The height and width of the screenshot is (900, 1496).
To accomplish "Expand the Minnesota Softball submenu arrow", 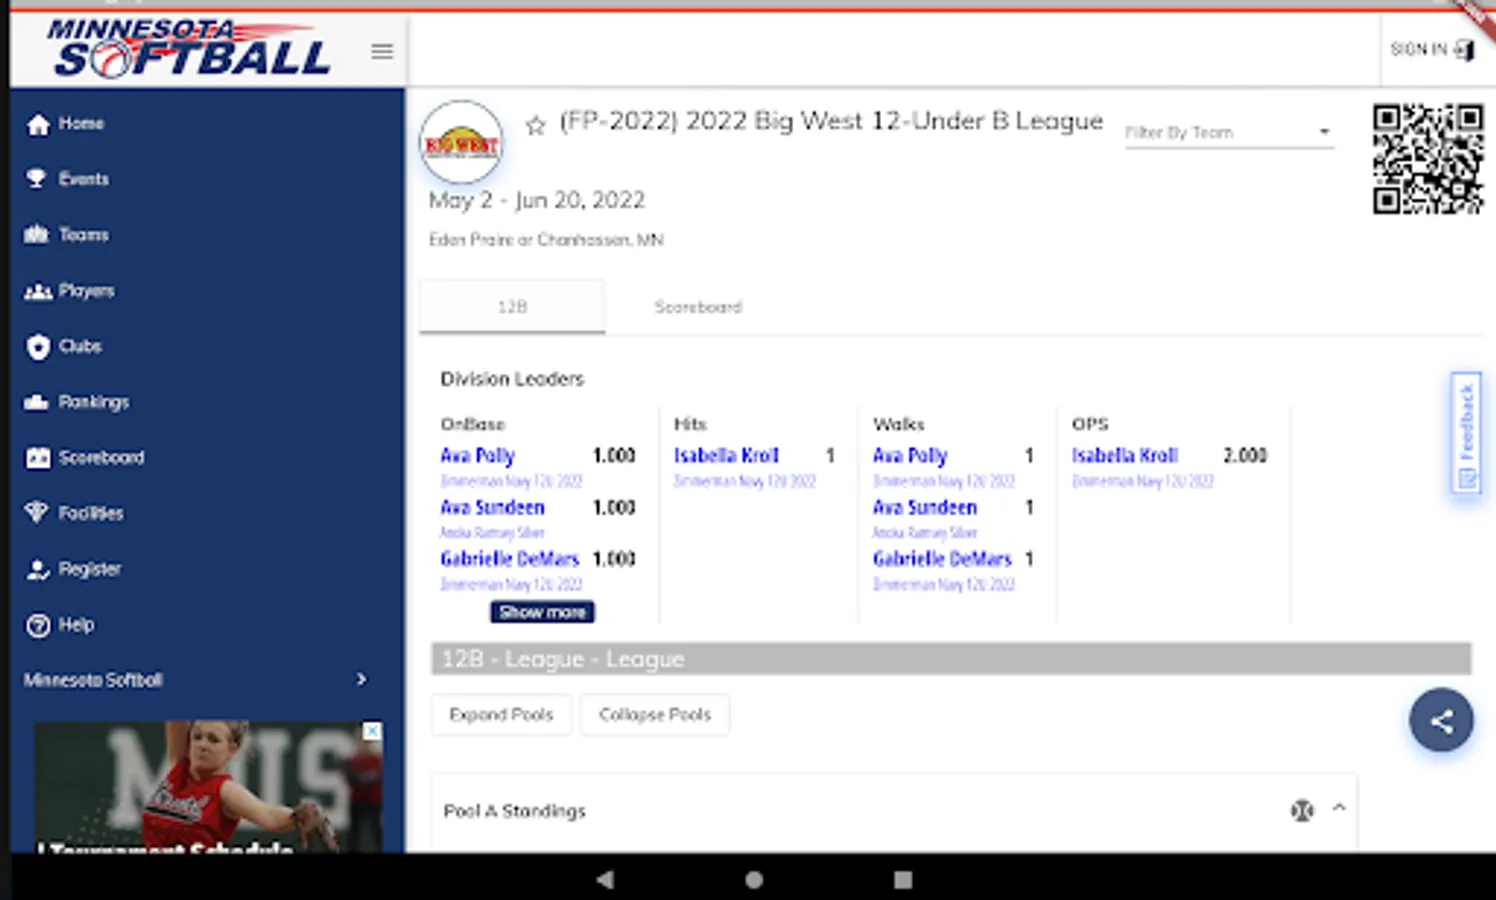I will click(x=361, y=680).
